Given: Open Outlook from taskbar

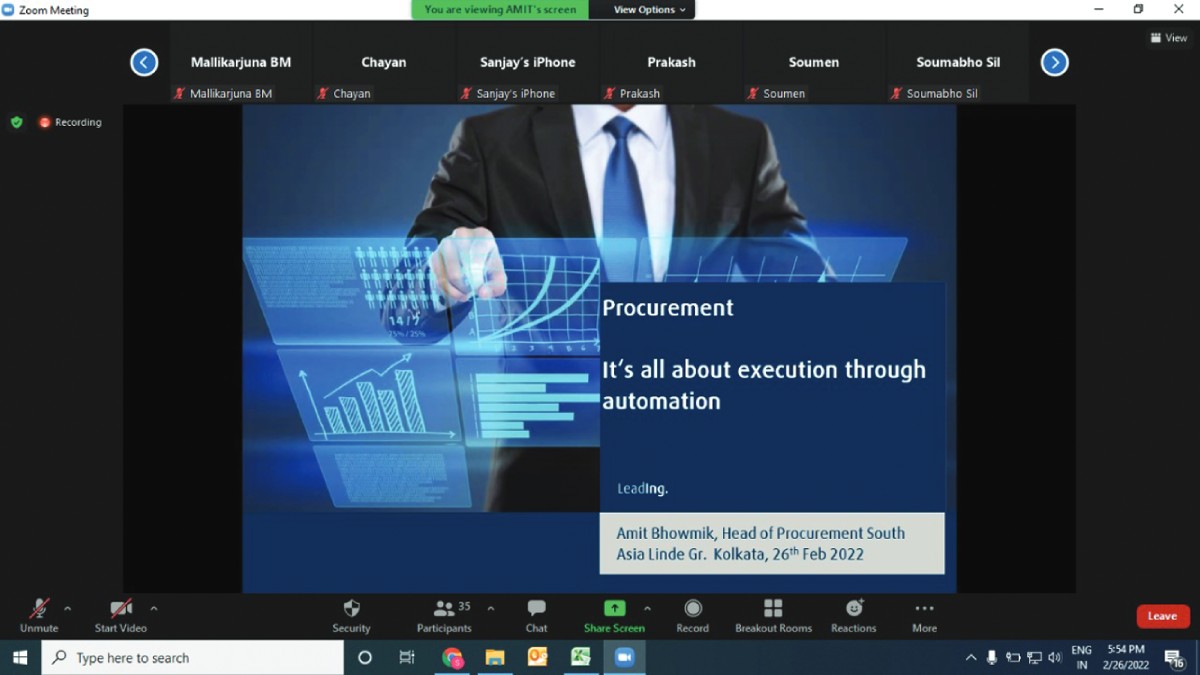Looking at the screenshot, I should 538,657.
